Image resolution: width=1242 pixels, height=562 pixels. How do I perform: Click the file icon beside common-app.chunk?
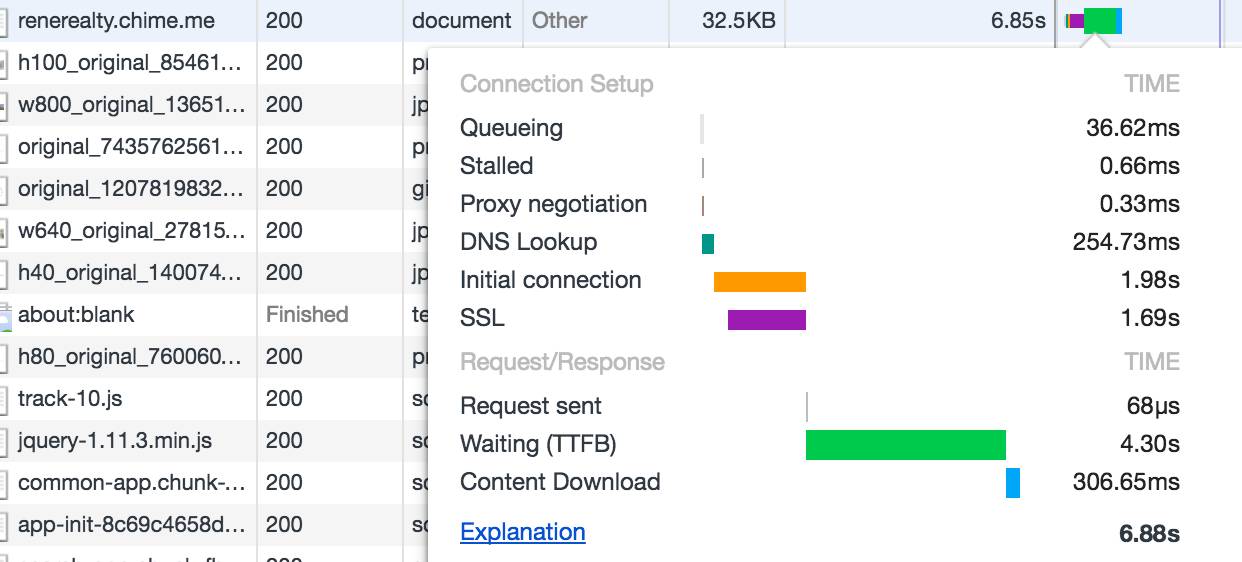tap(4, 483)
